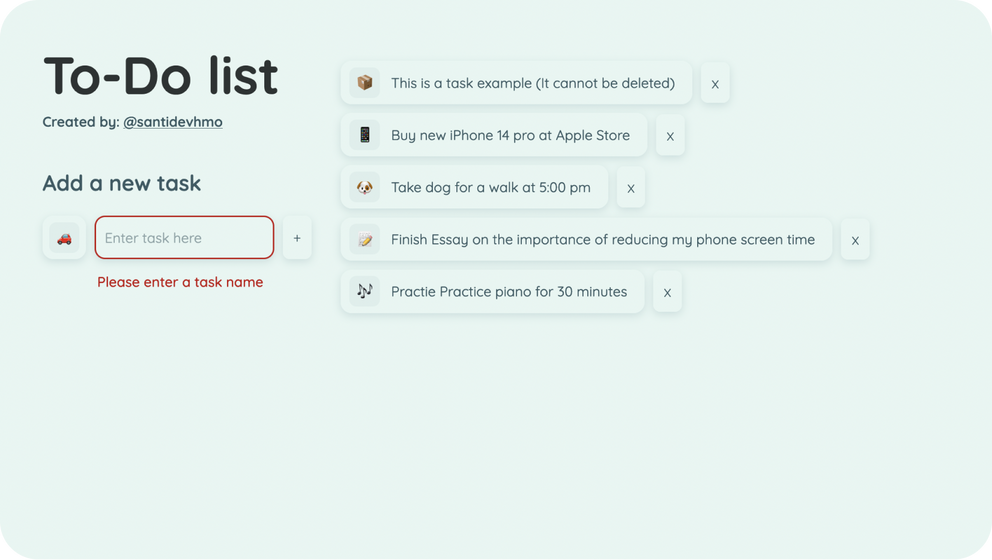Image resolution: width=992 pixels, height=560 pixels.
Task: Click the package emoji on example task
Action: coord(364,83)
